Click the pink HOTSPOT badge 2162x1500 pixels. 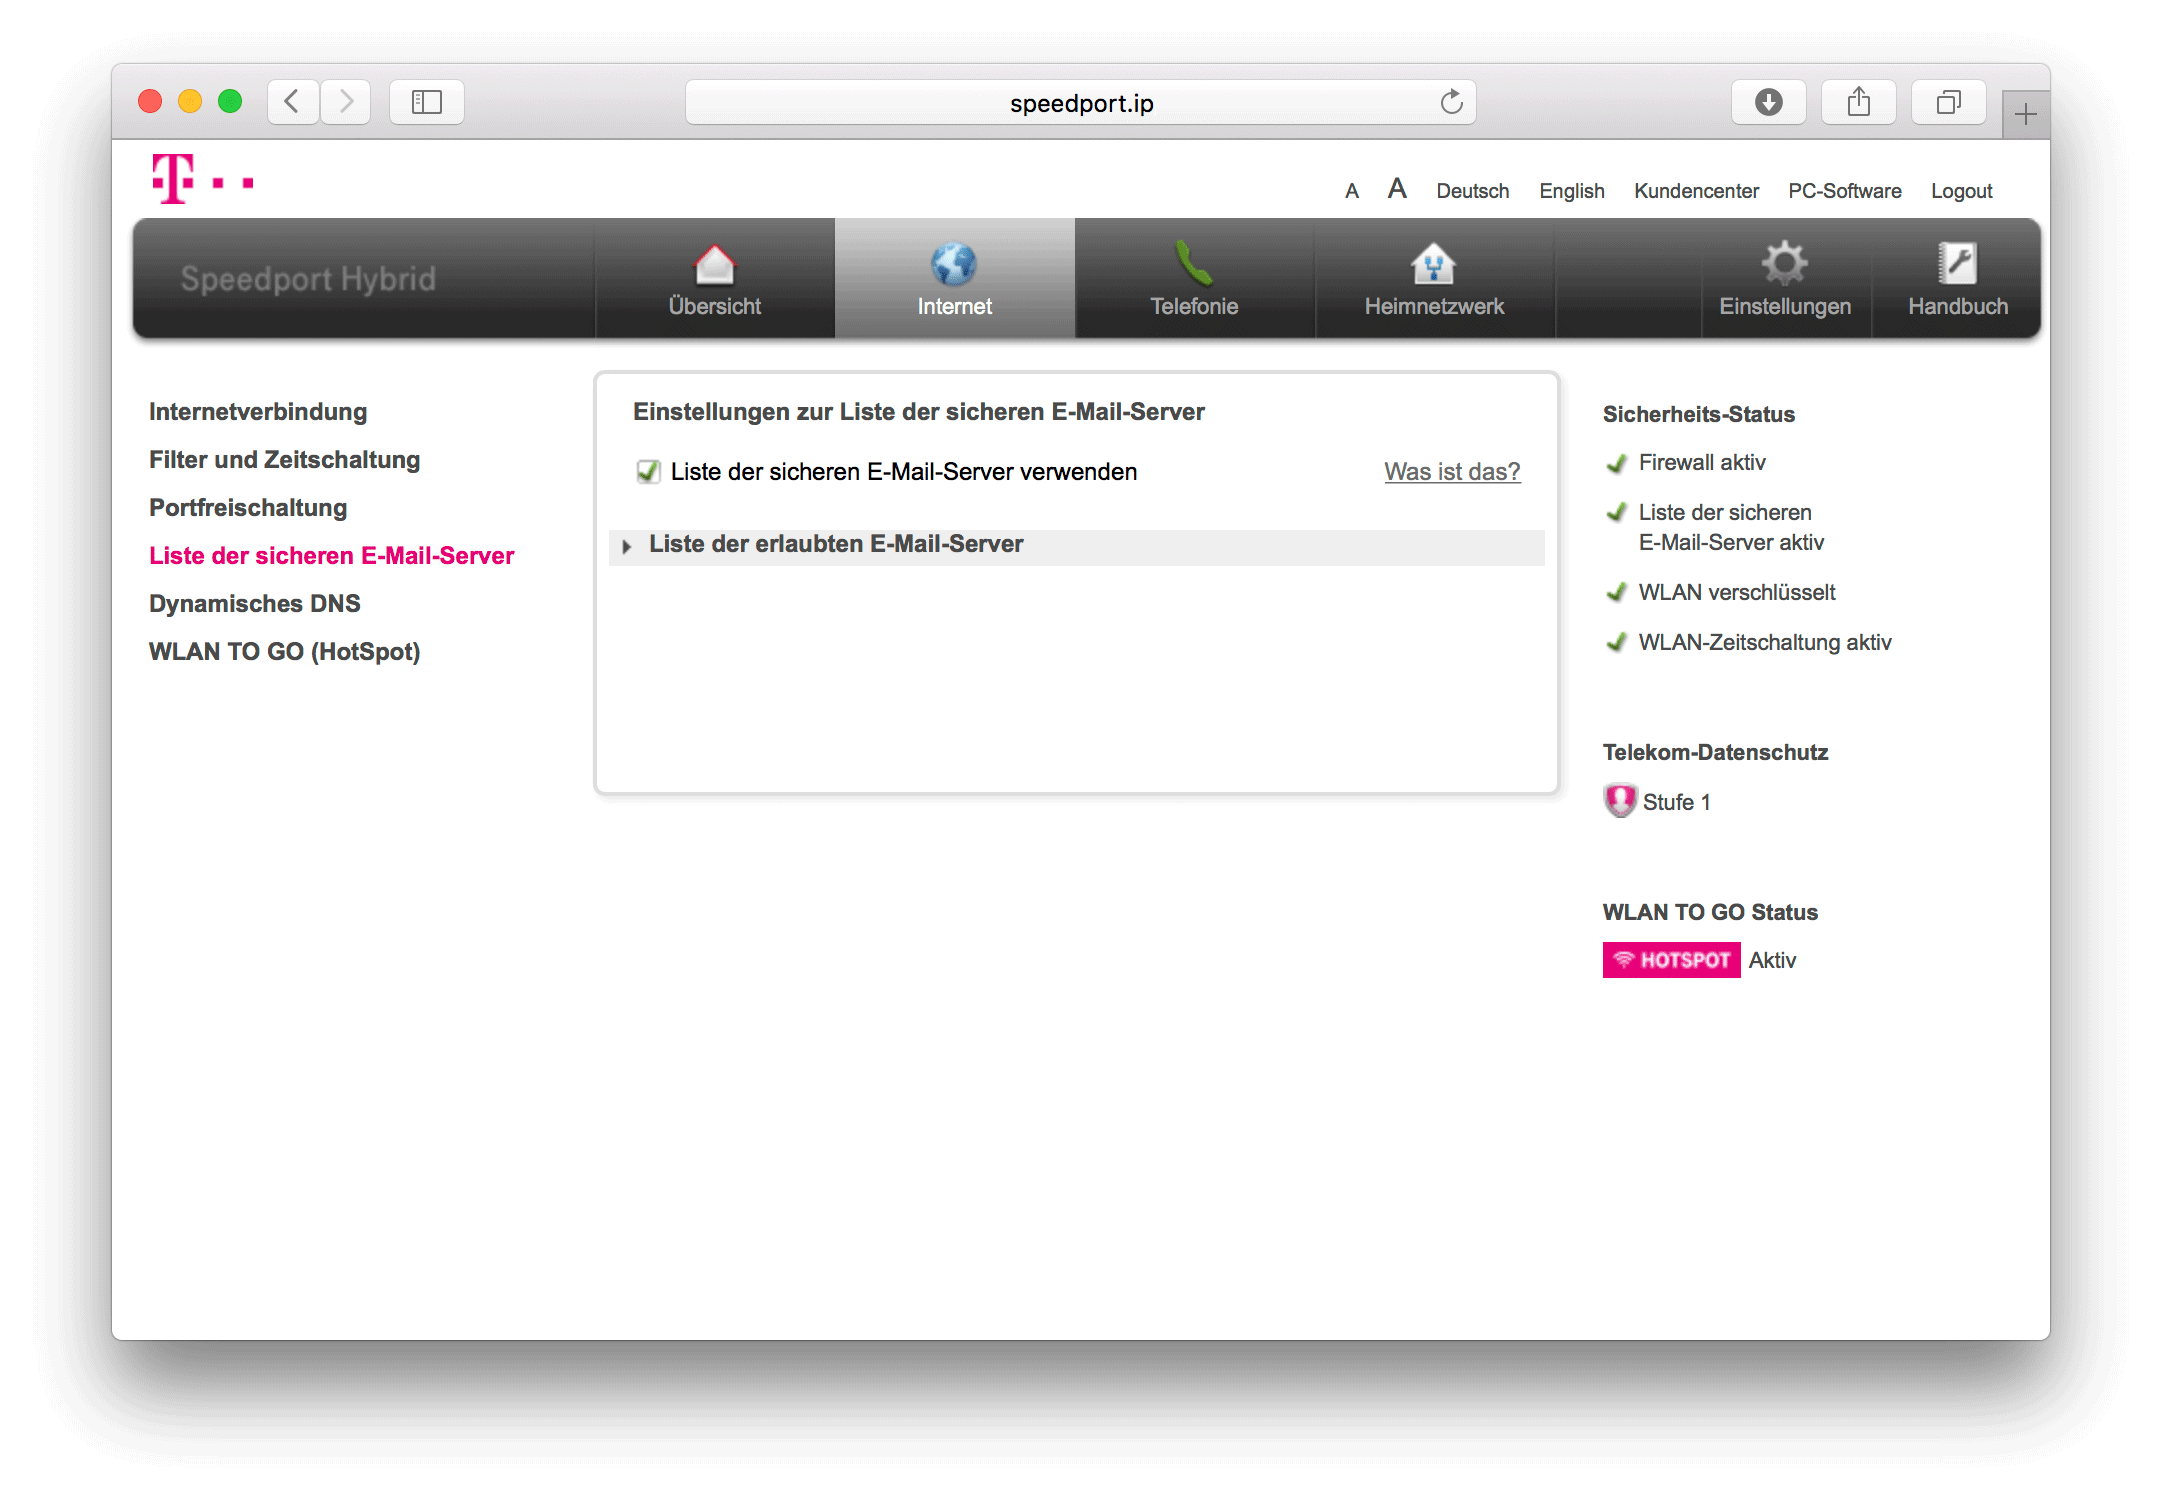1671,960
